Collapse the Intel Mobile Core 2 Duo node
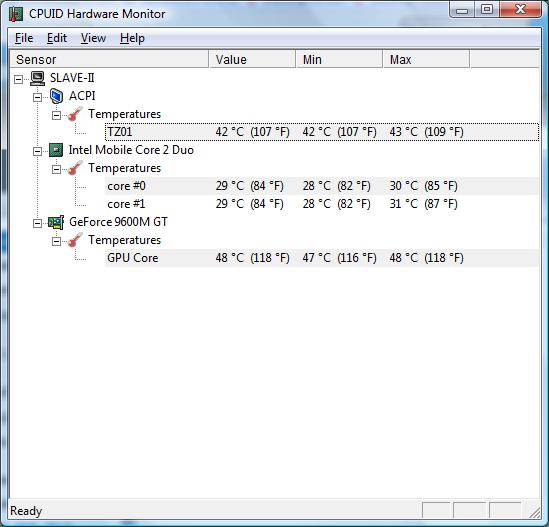 point(37,151)
